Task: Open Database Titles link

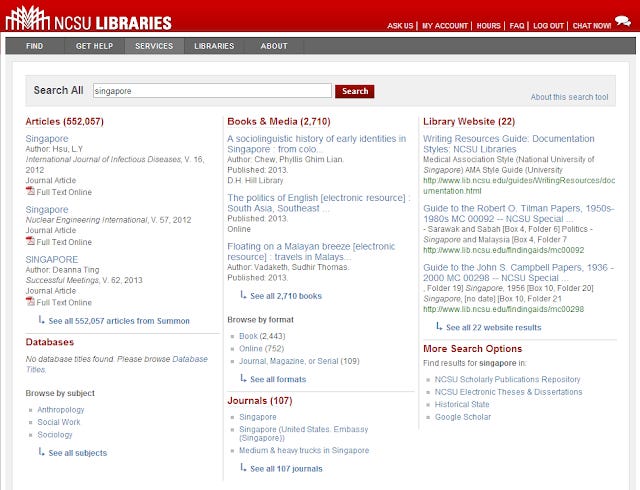Action: coord(117,364)
